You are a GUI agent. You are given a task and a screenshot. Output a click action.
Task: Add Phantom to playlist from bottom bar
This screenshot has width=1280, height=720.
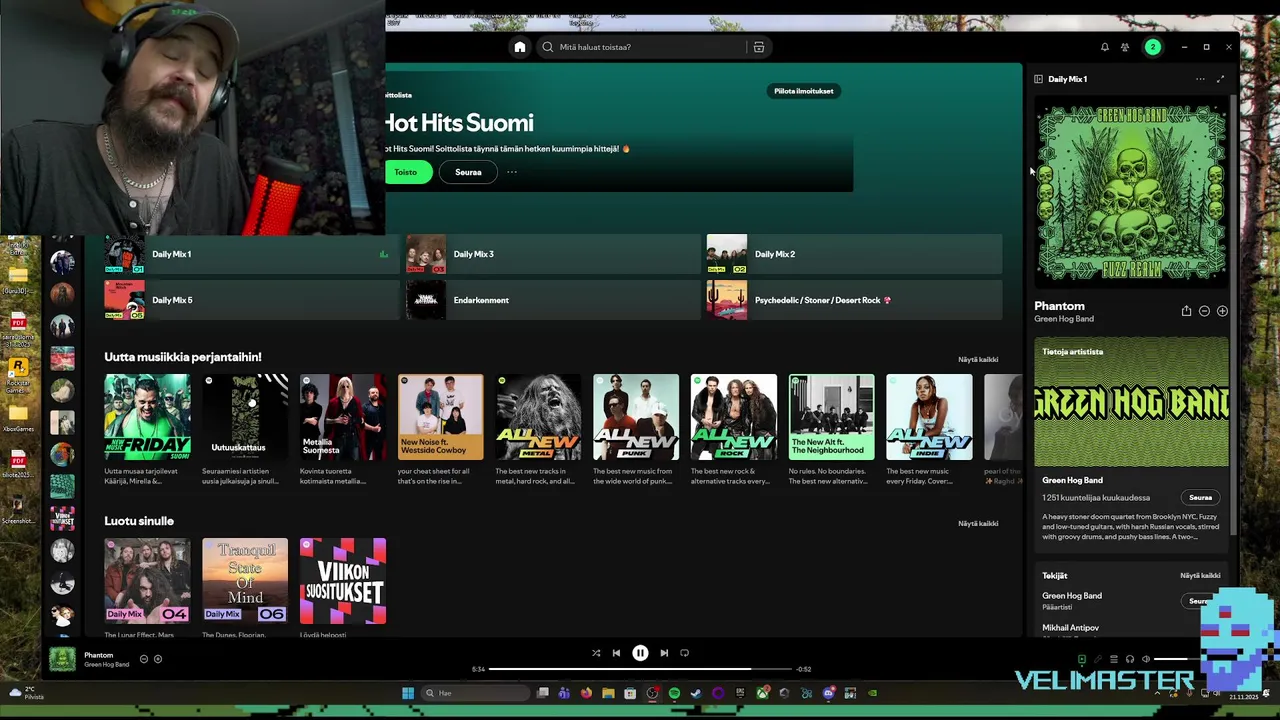point(158,659)
